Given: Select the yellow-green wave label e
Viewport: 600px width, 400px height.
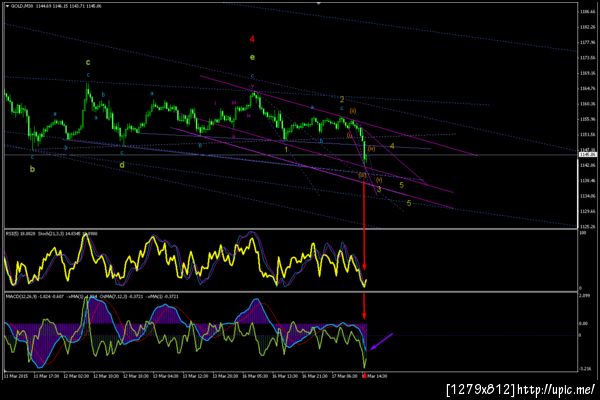Looking at the screenshot, I should (252, 57).
